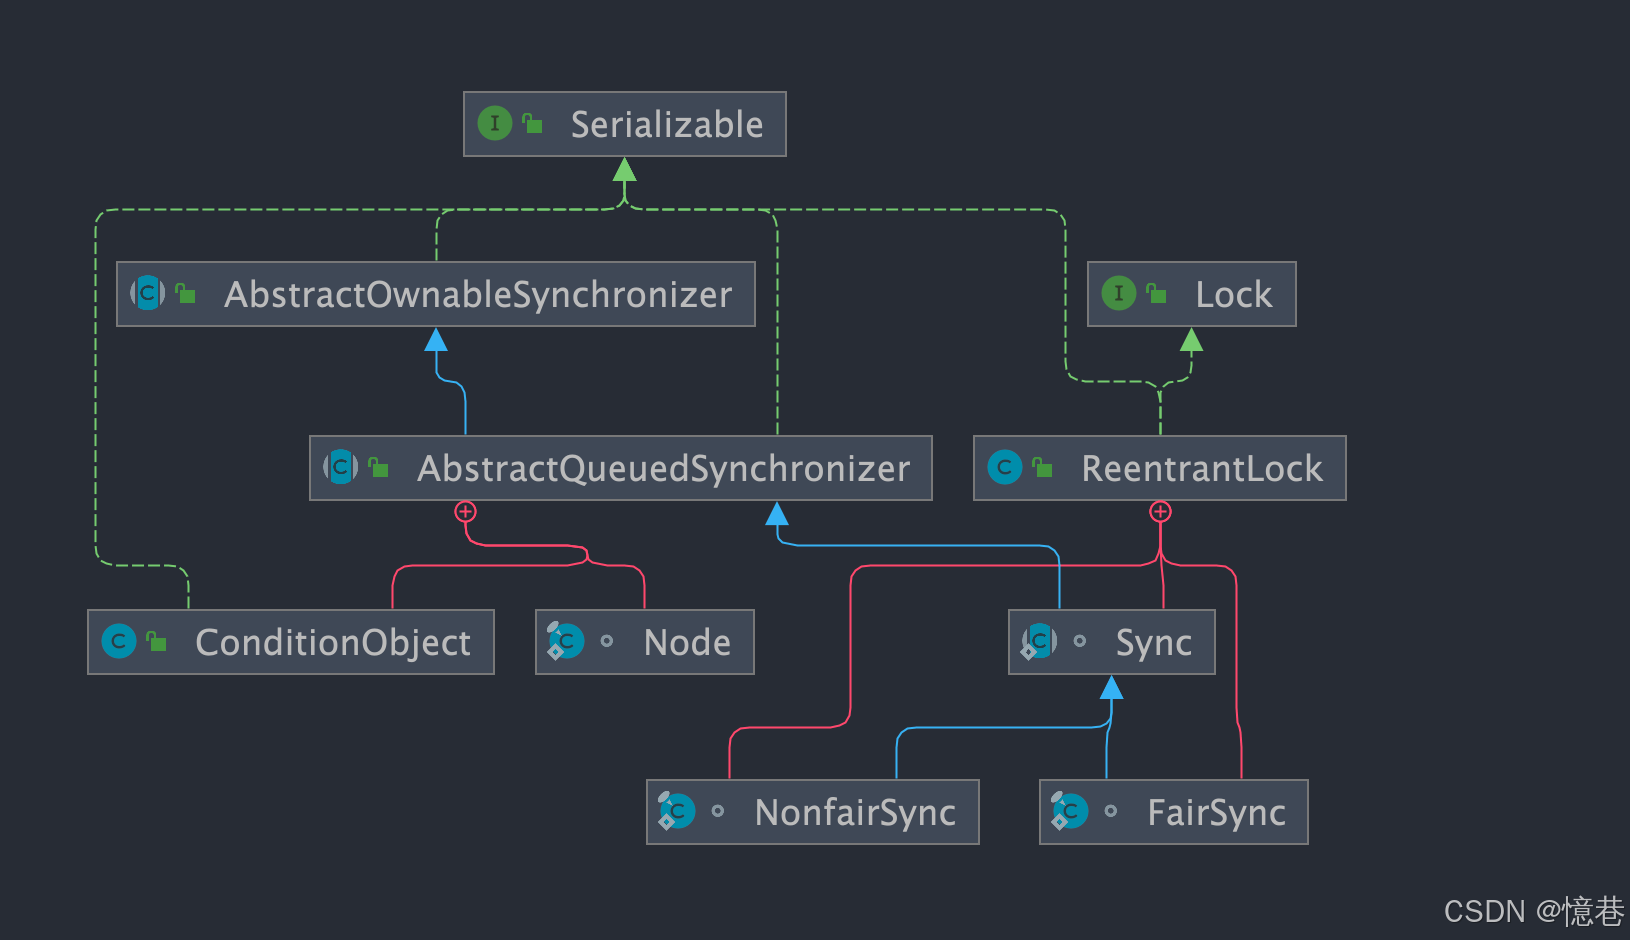1630x940 pixels.
Task: Click the class icon of ReentrantLock
Action: (1005, 467)
